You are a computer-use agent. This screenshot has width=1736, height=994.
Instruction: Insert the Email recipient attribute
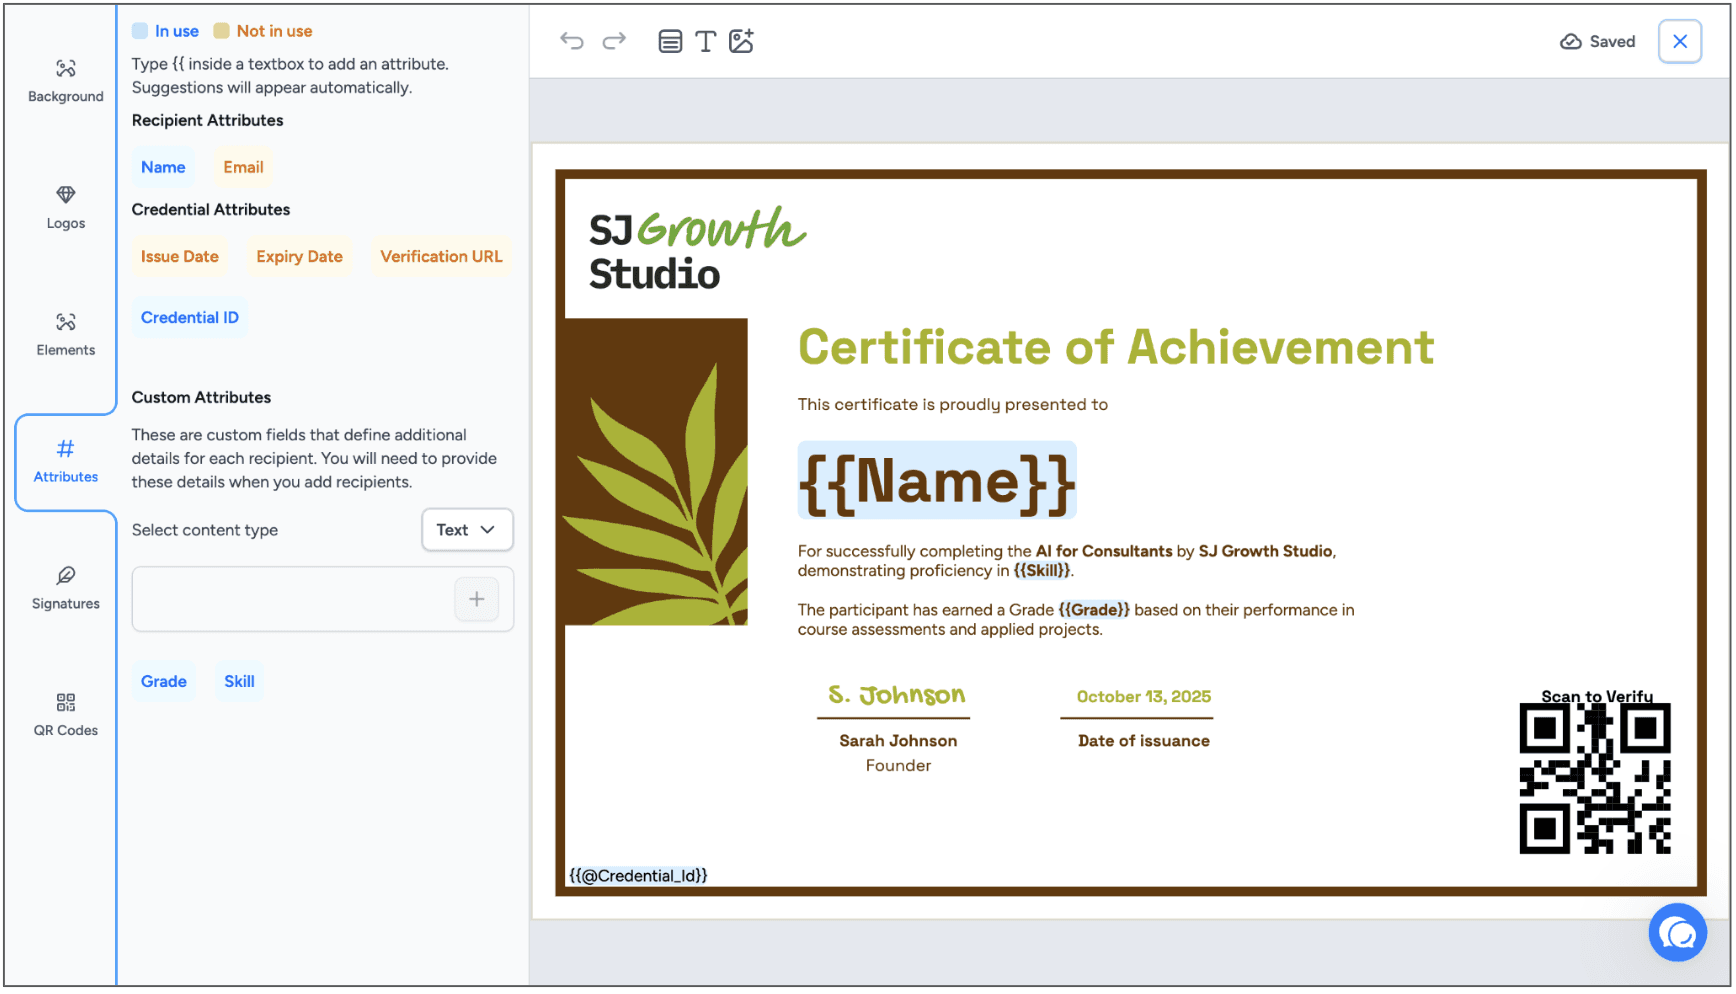click(243, 167)
